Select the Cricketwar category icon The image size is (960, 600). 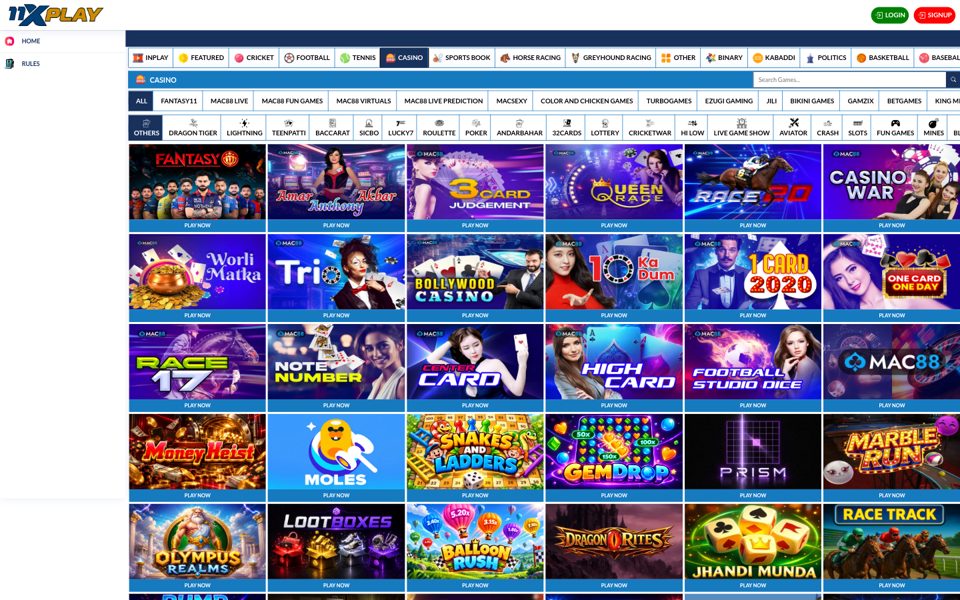650,127
